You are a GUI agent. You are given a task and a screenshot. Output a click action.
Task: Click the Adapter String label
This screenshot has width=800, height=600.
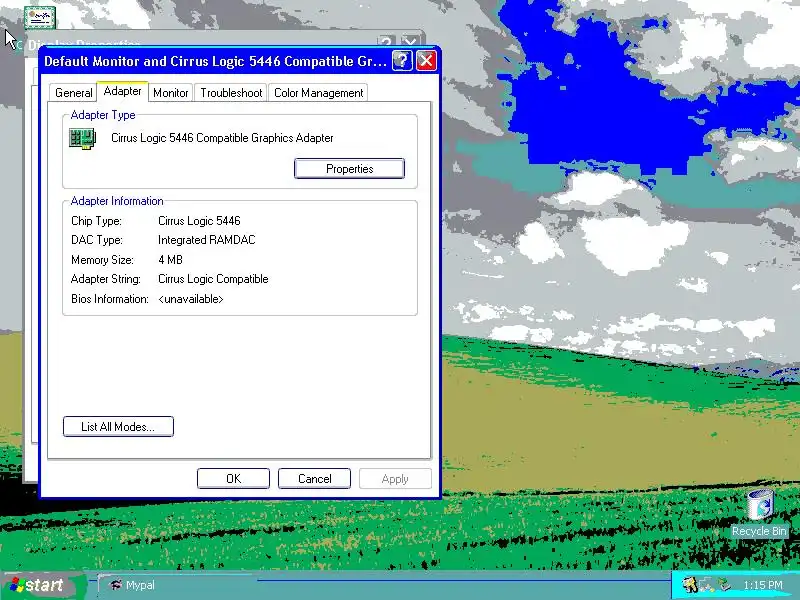[106, 279]
